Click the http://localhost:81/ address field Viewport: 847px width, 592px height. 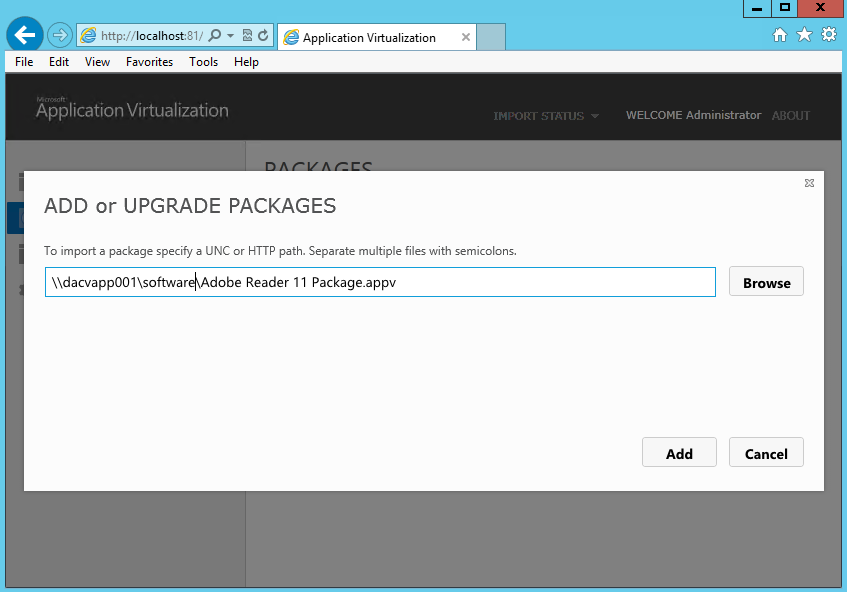click(152, 36)
